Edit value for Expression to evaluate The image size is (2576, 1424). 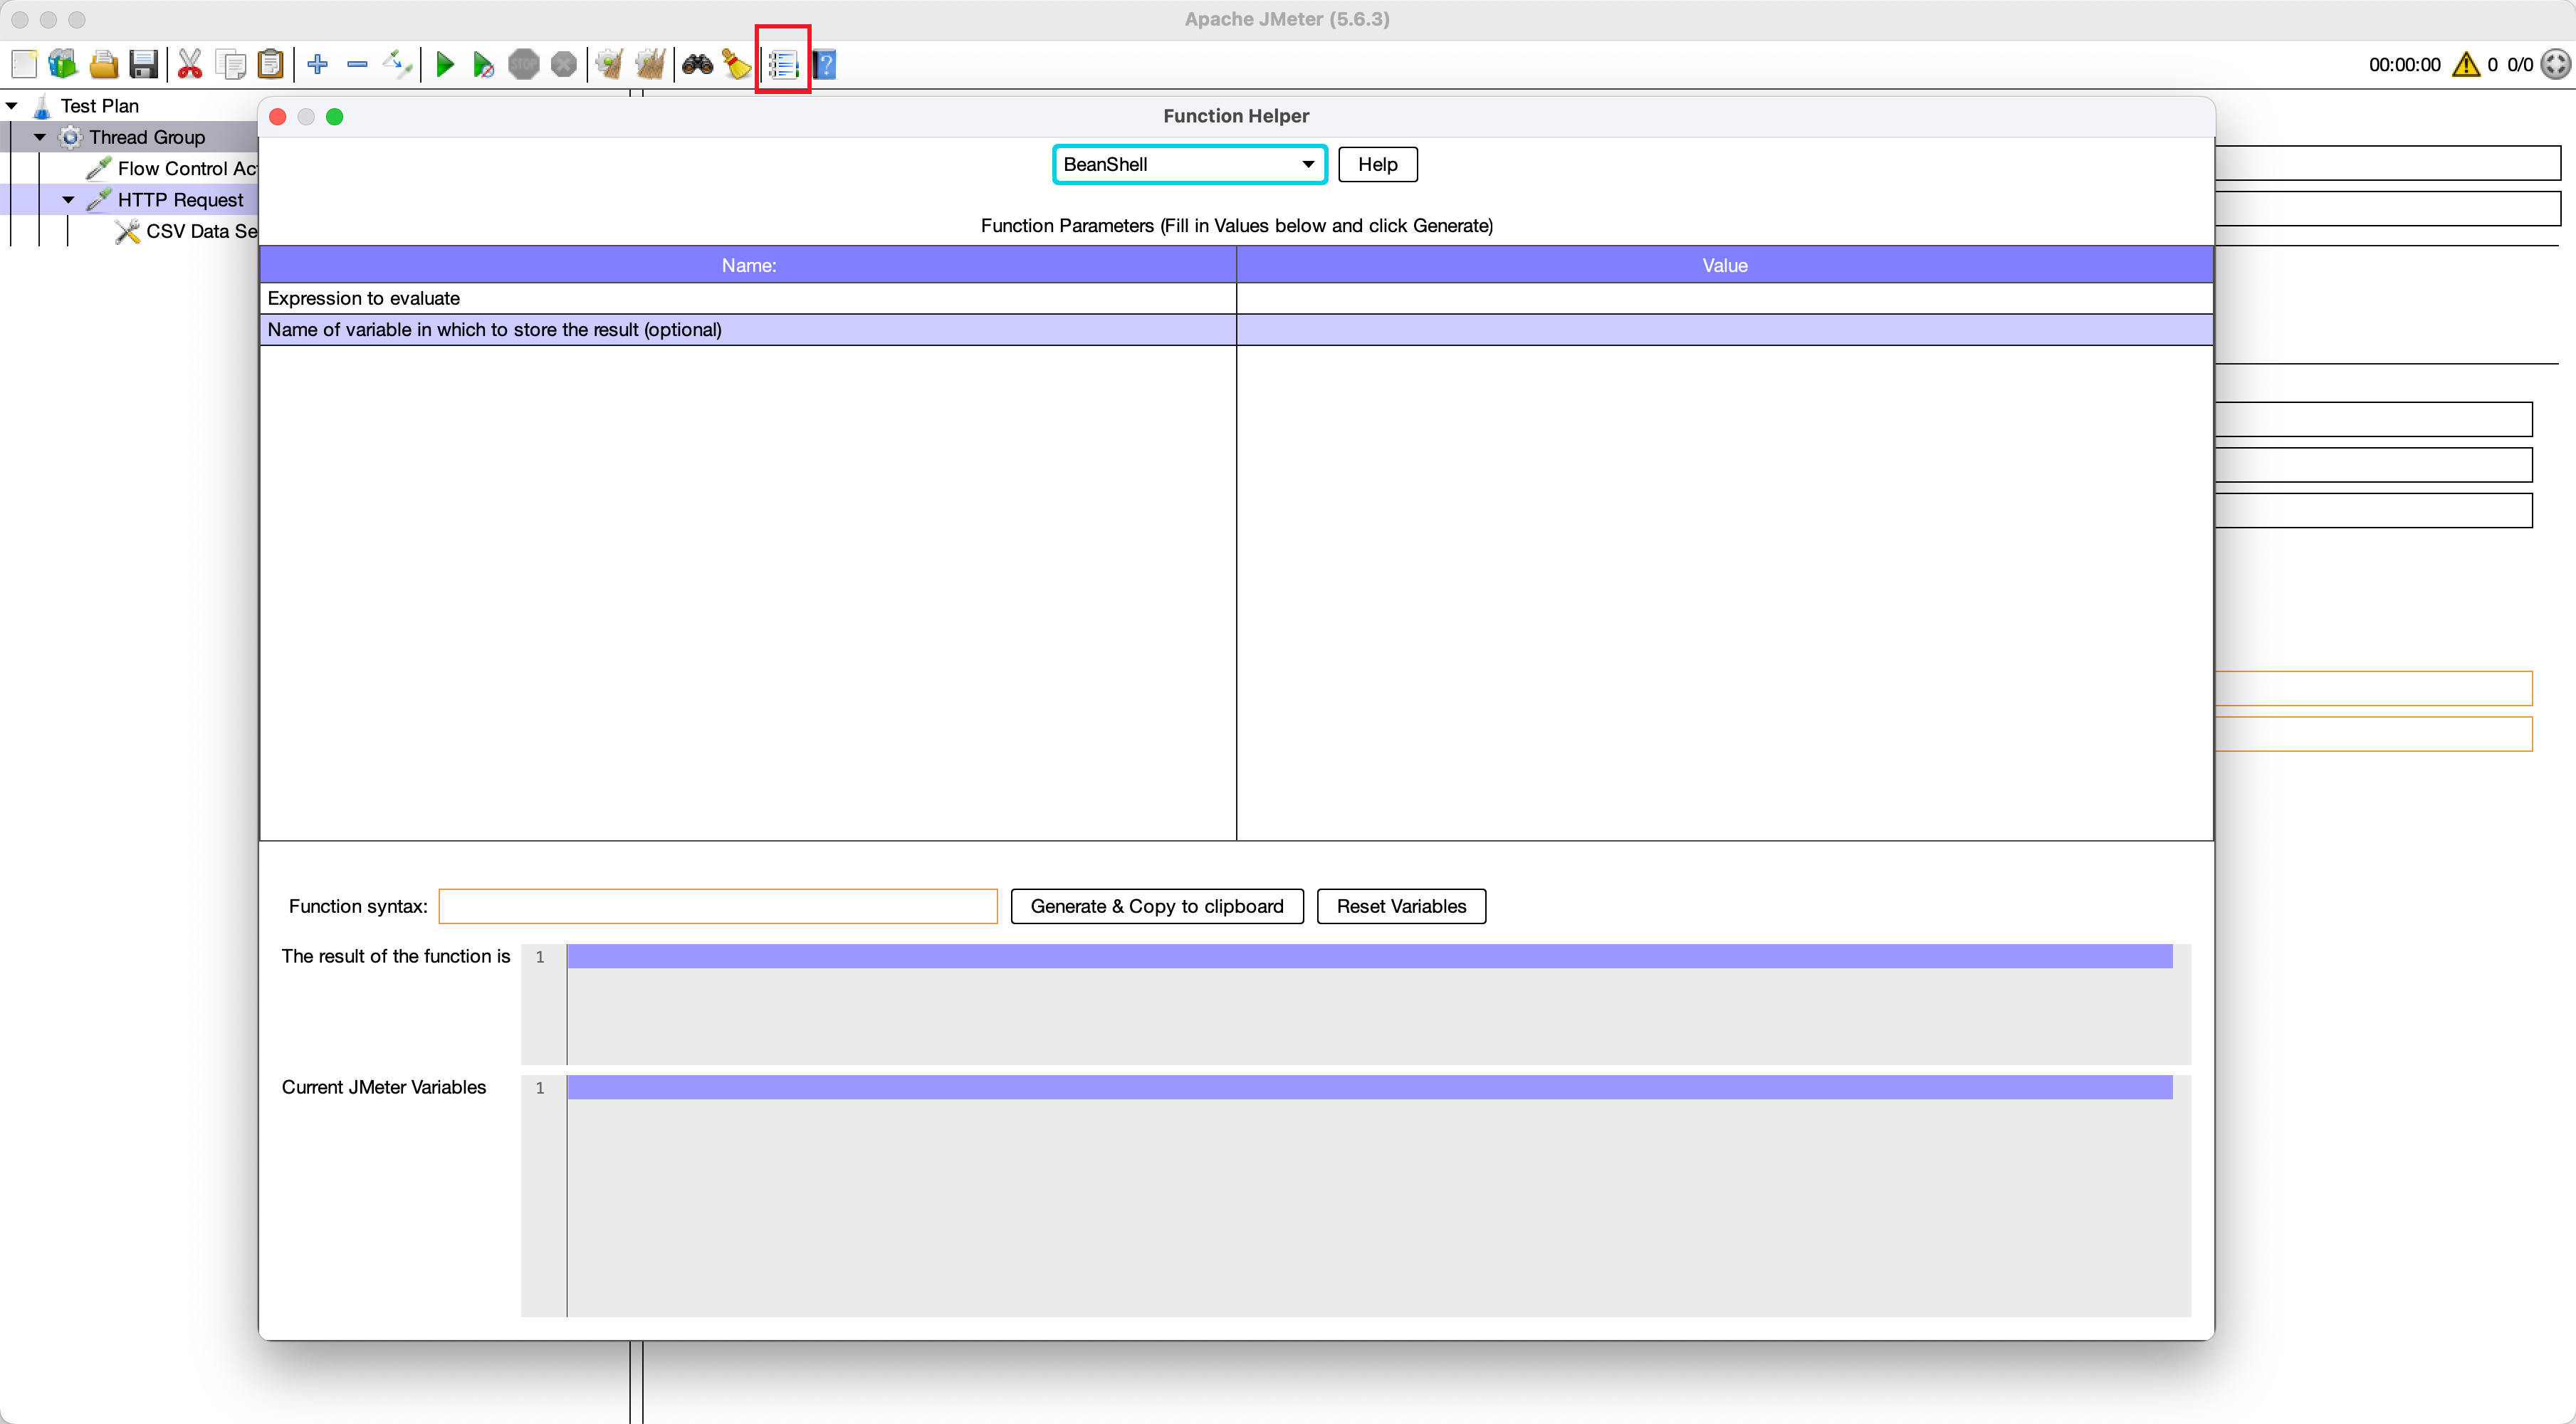pos(1724,298)
